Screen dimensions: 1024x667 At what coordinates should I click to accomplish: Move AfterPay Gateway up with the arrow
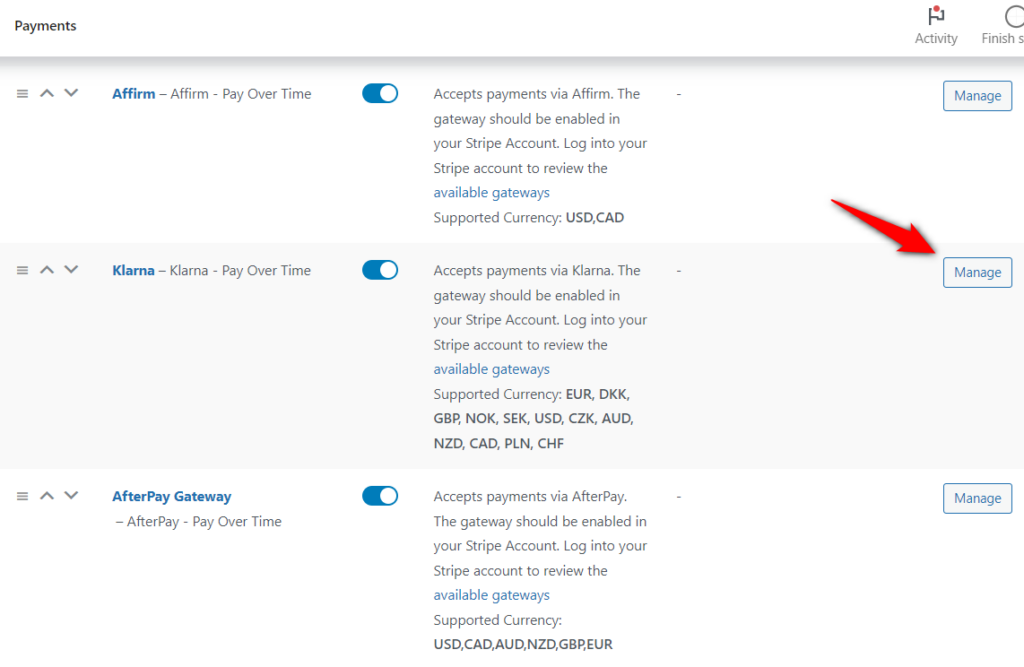coord(47,496)
